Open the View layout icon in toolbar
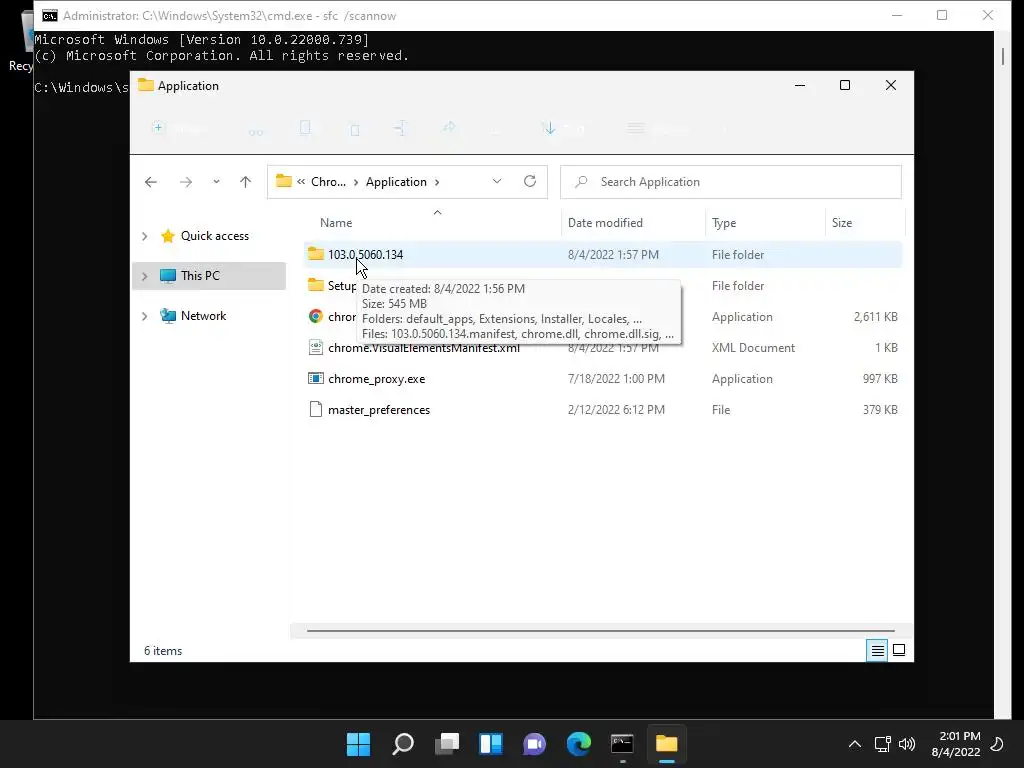This screenshot has width=1024, height=768. click(x=635, y=128)
